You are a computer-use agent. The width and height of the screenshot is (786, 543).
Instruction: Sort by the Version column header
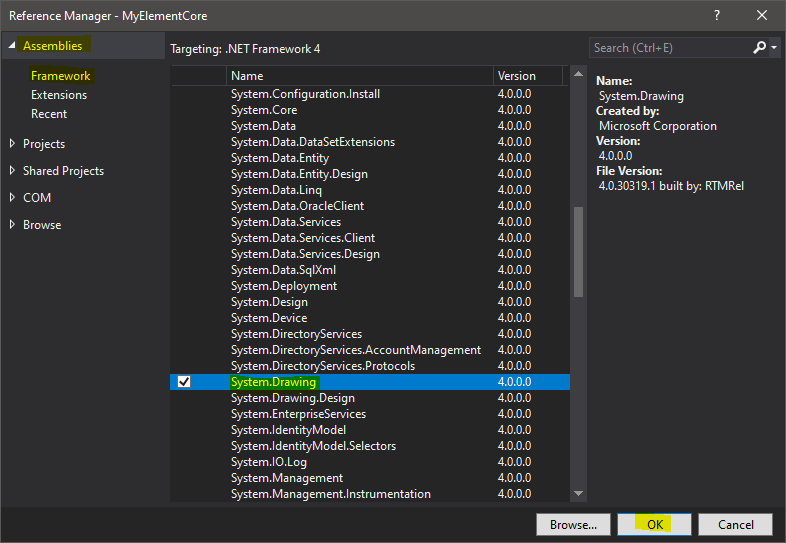527,76
